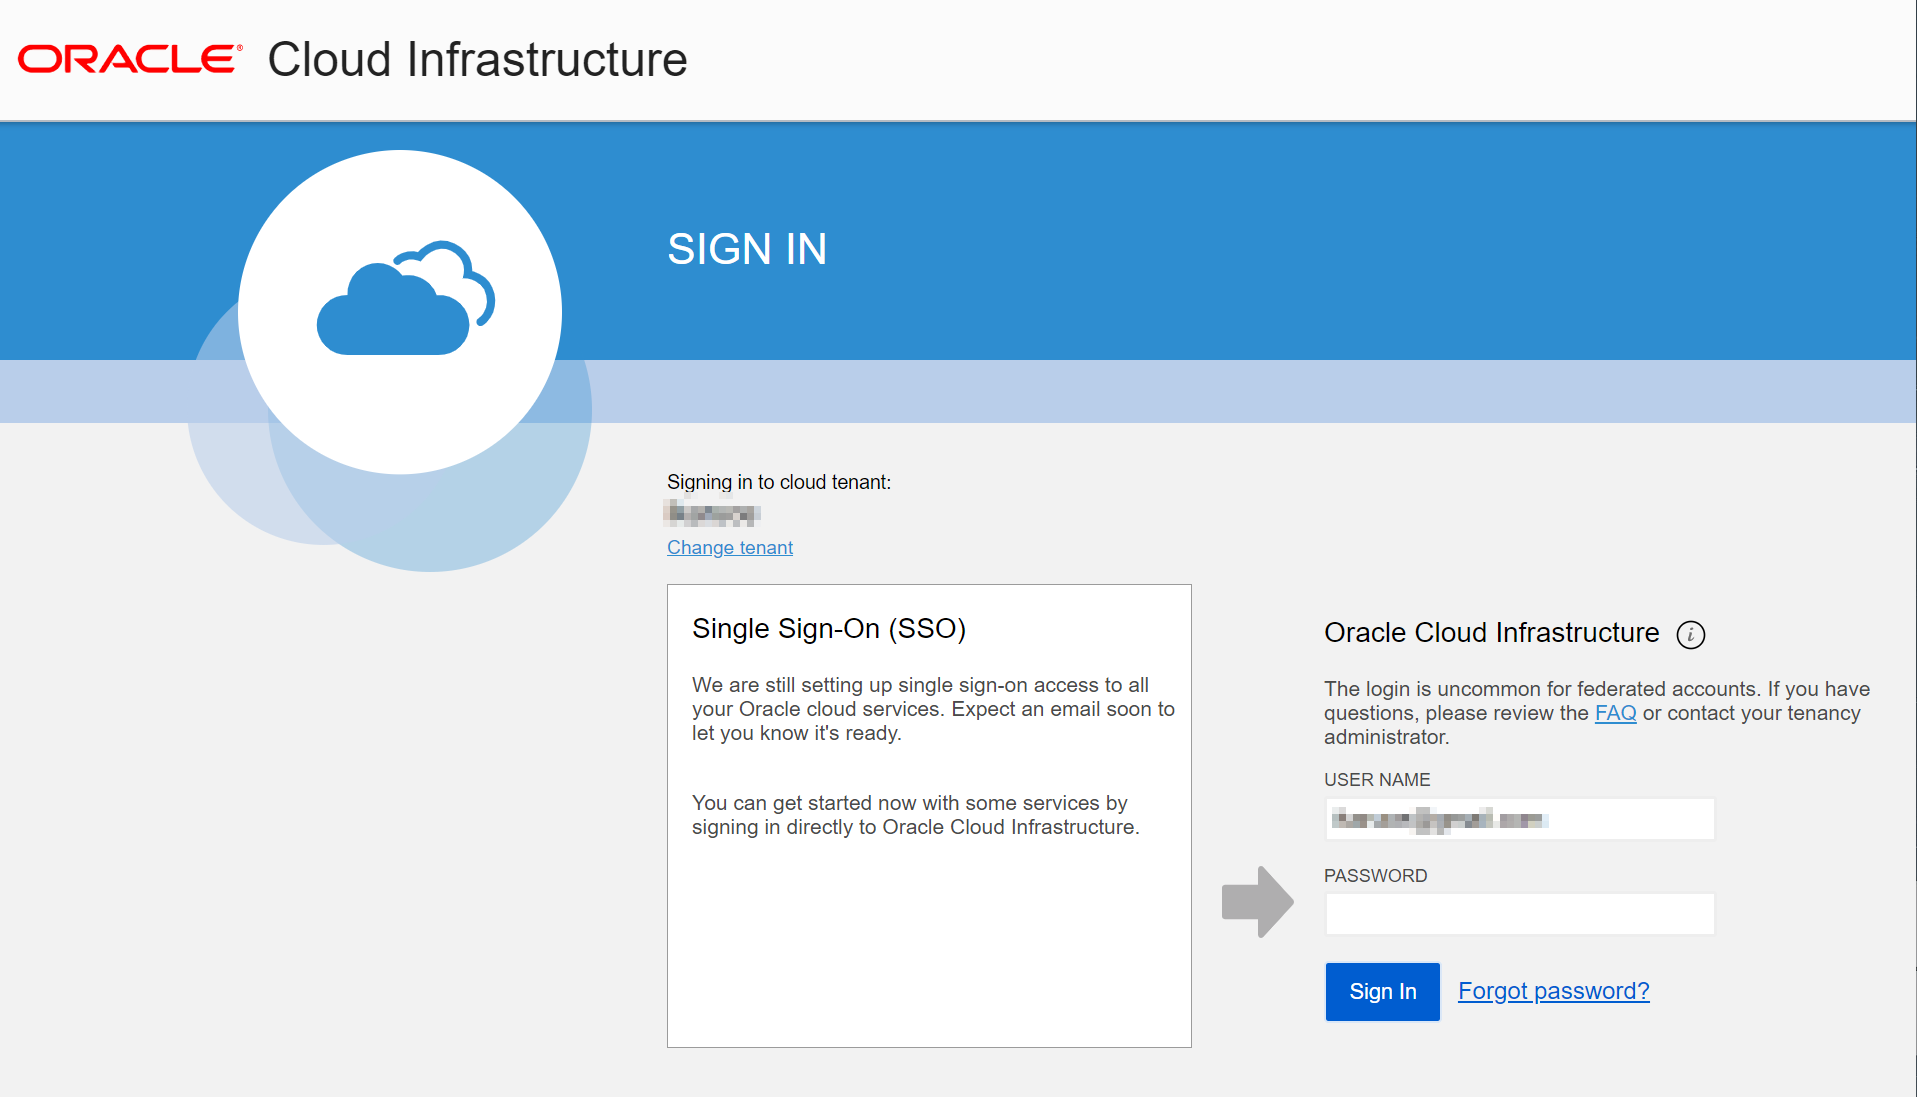Viewport: 1917px width, 1097px height.
Task: Click the cloud icon in white circle
Action: click(405, 298)
